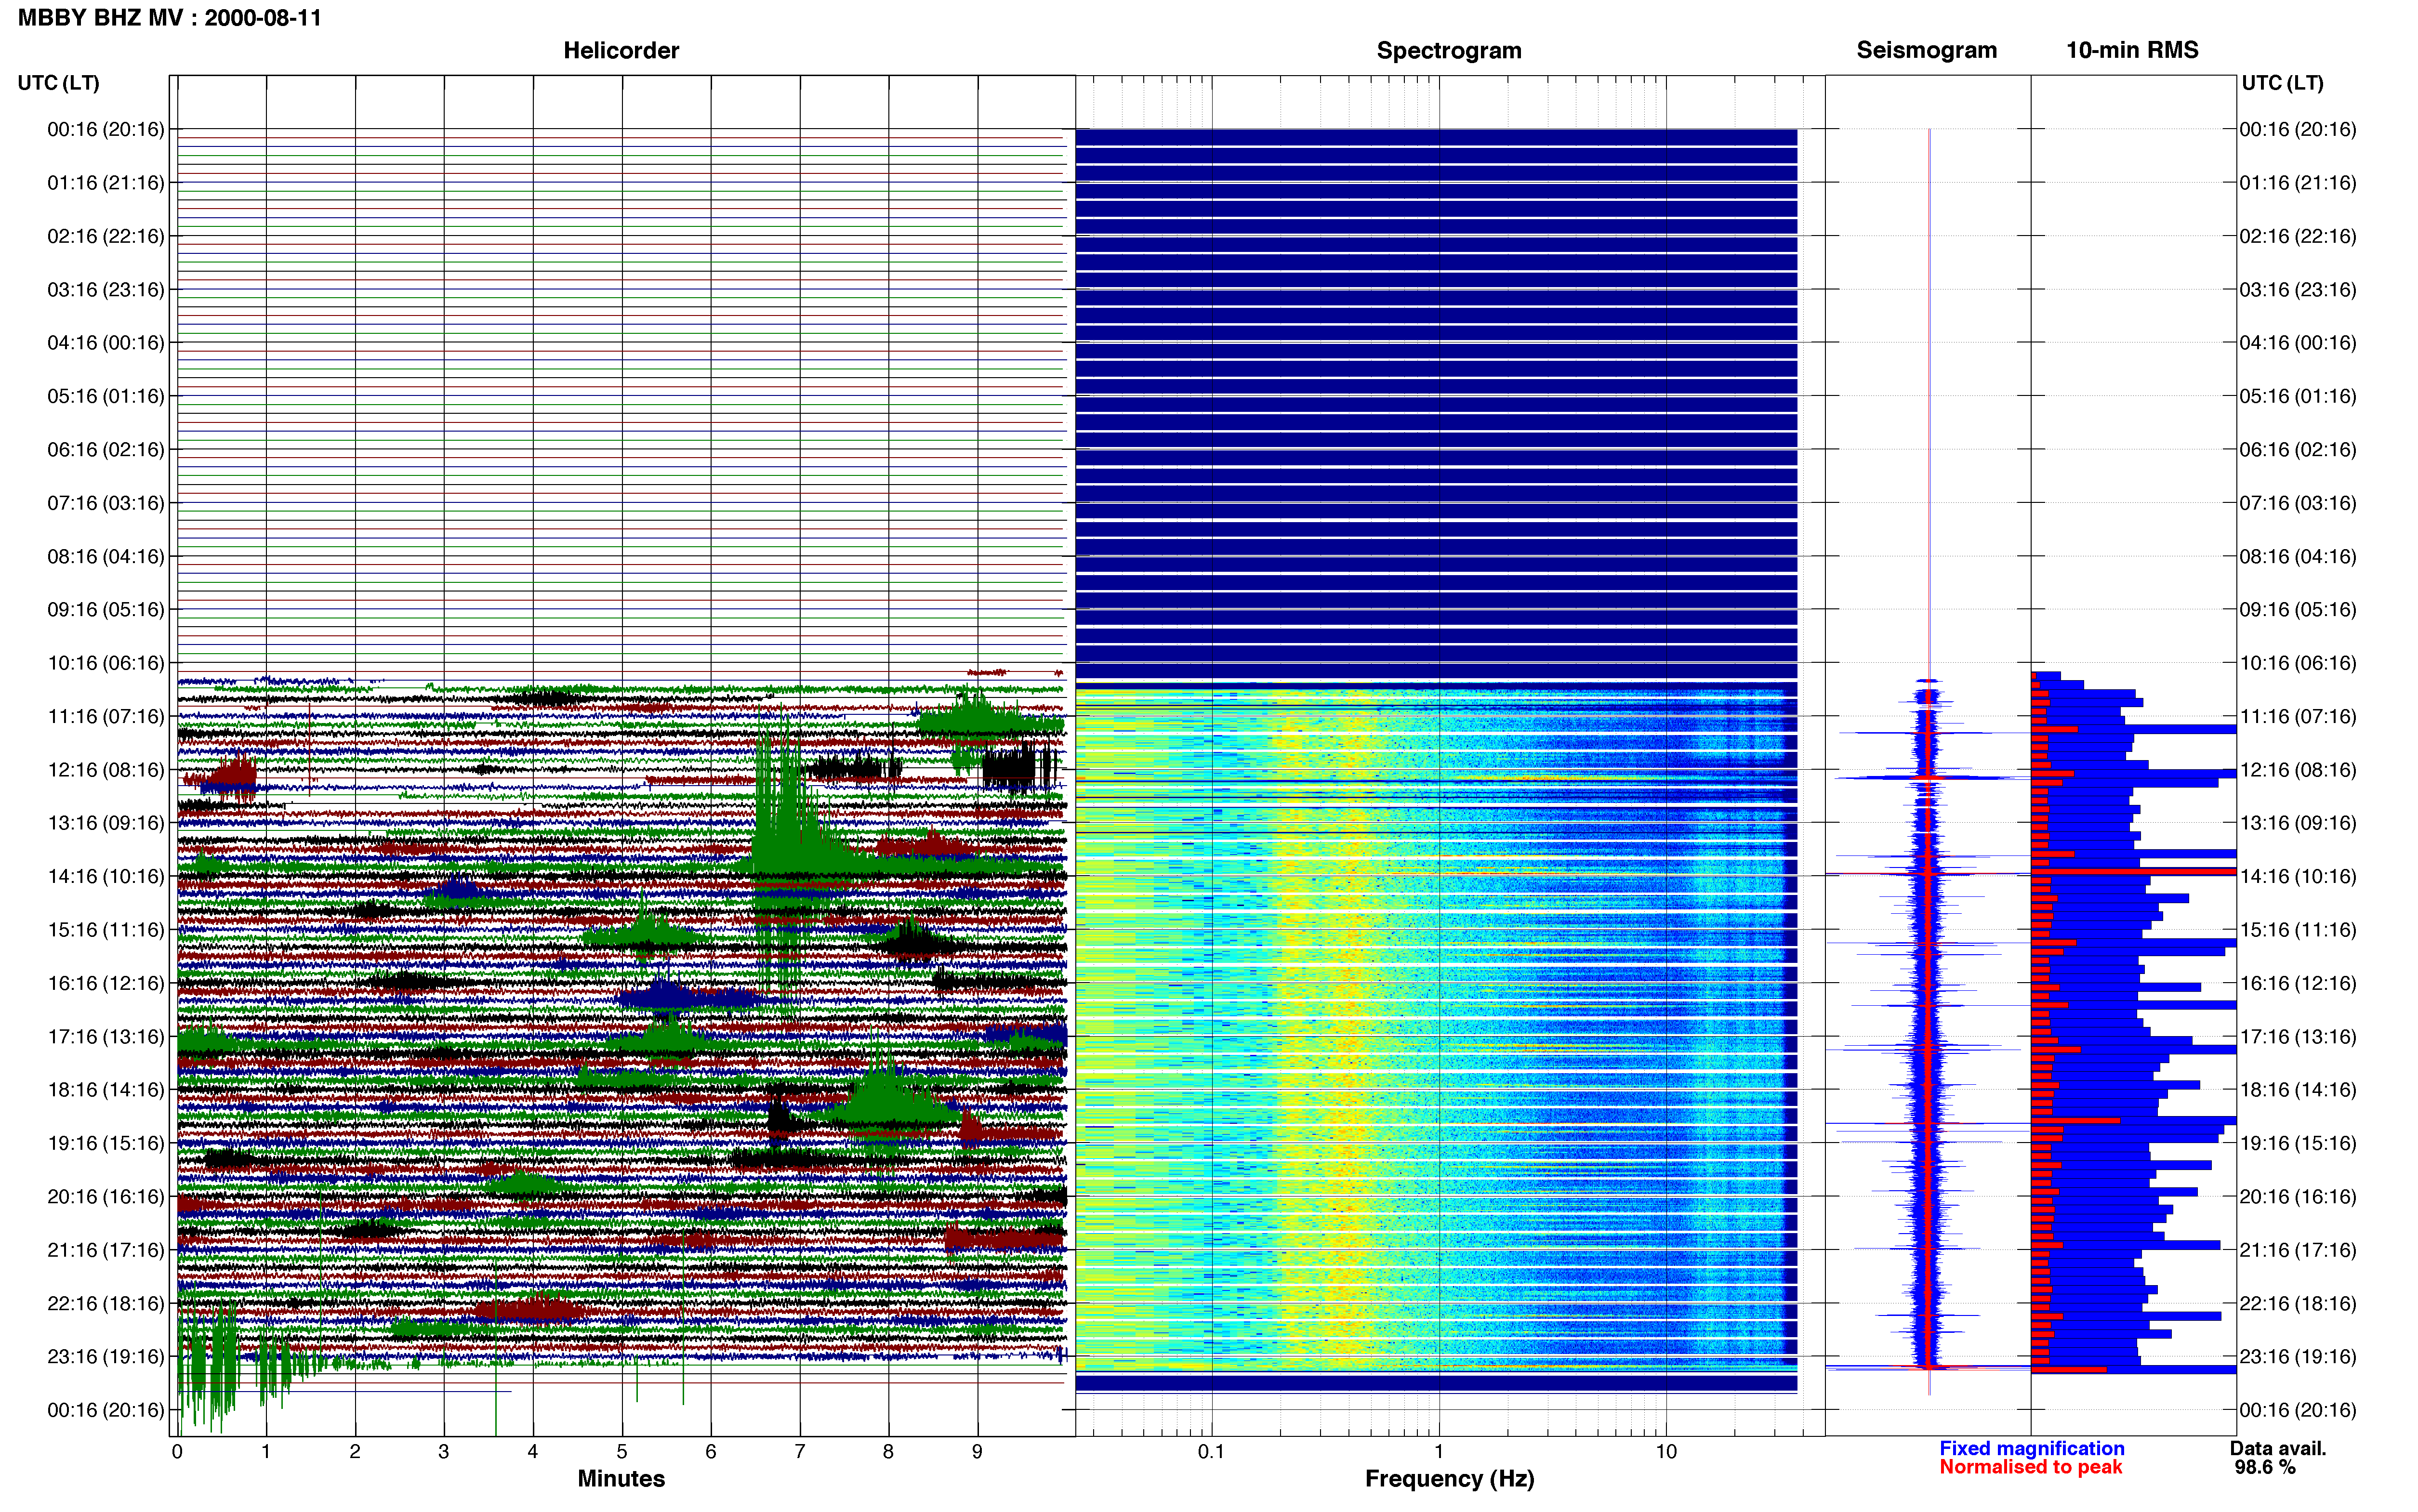Image resolution: width=2418 pixels, height=1512 pixels.
Task: Click left time label '15:16 (11:16)'
Action: (x=105, y=930)
